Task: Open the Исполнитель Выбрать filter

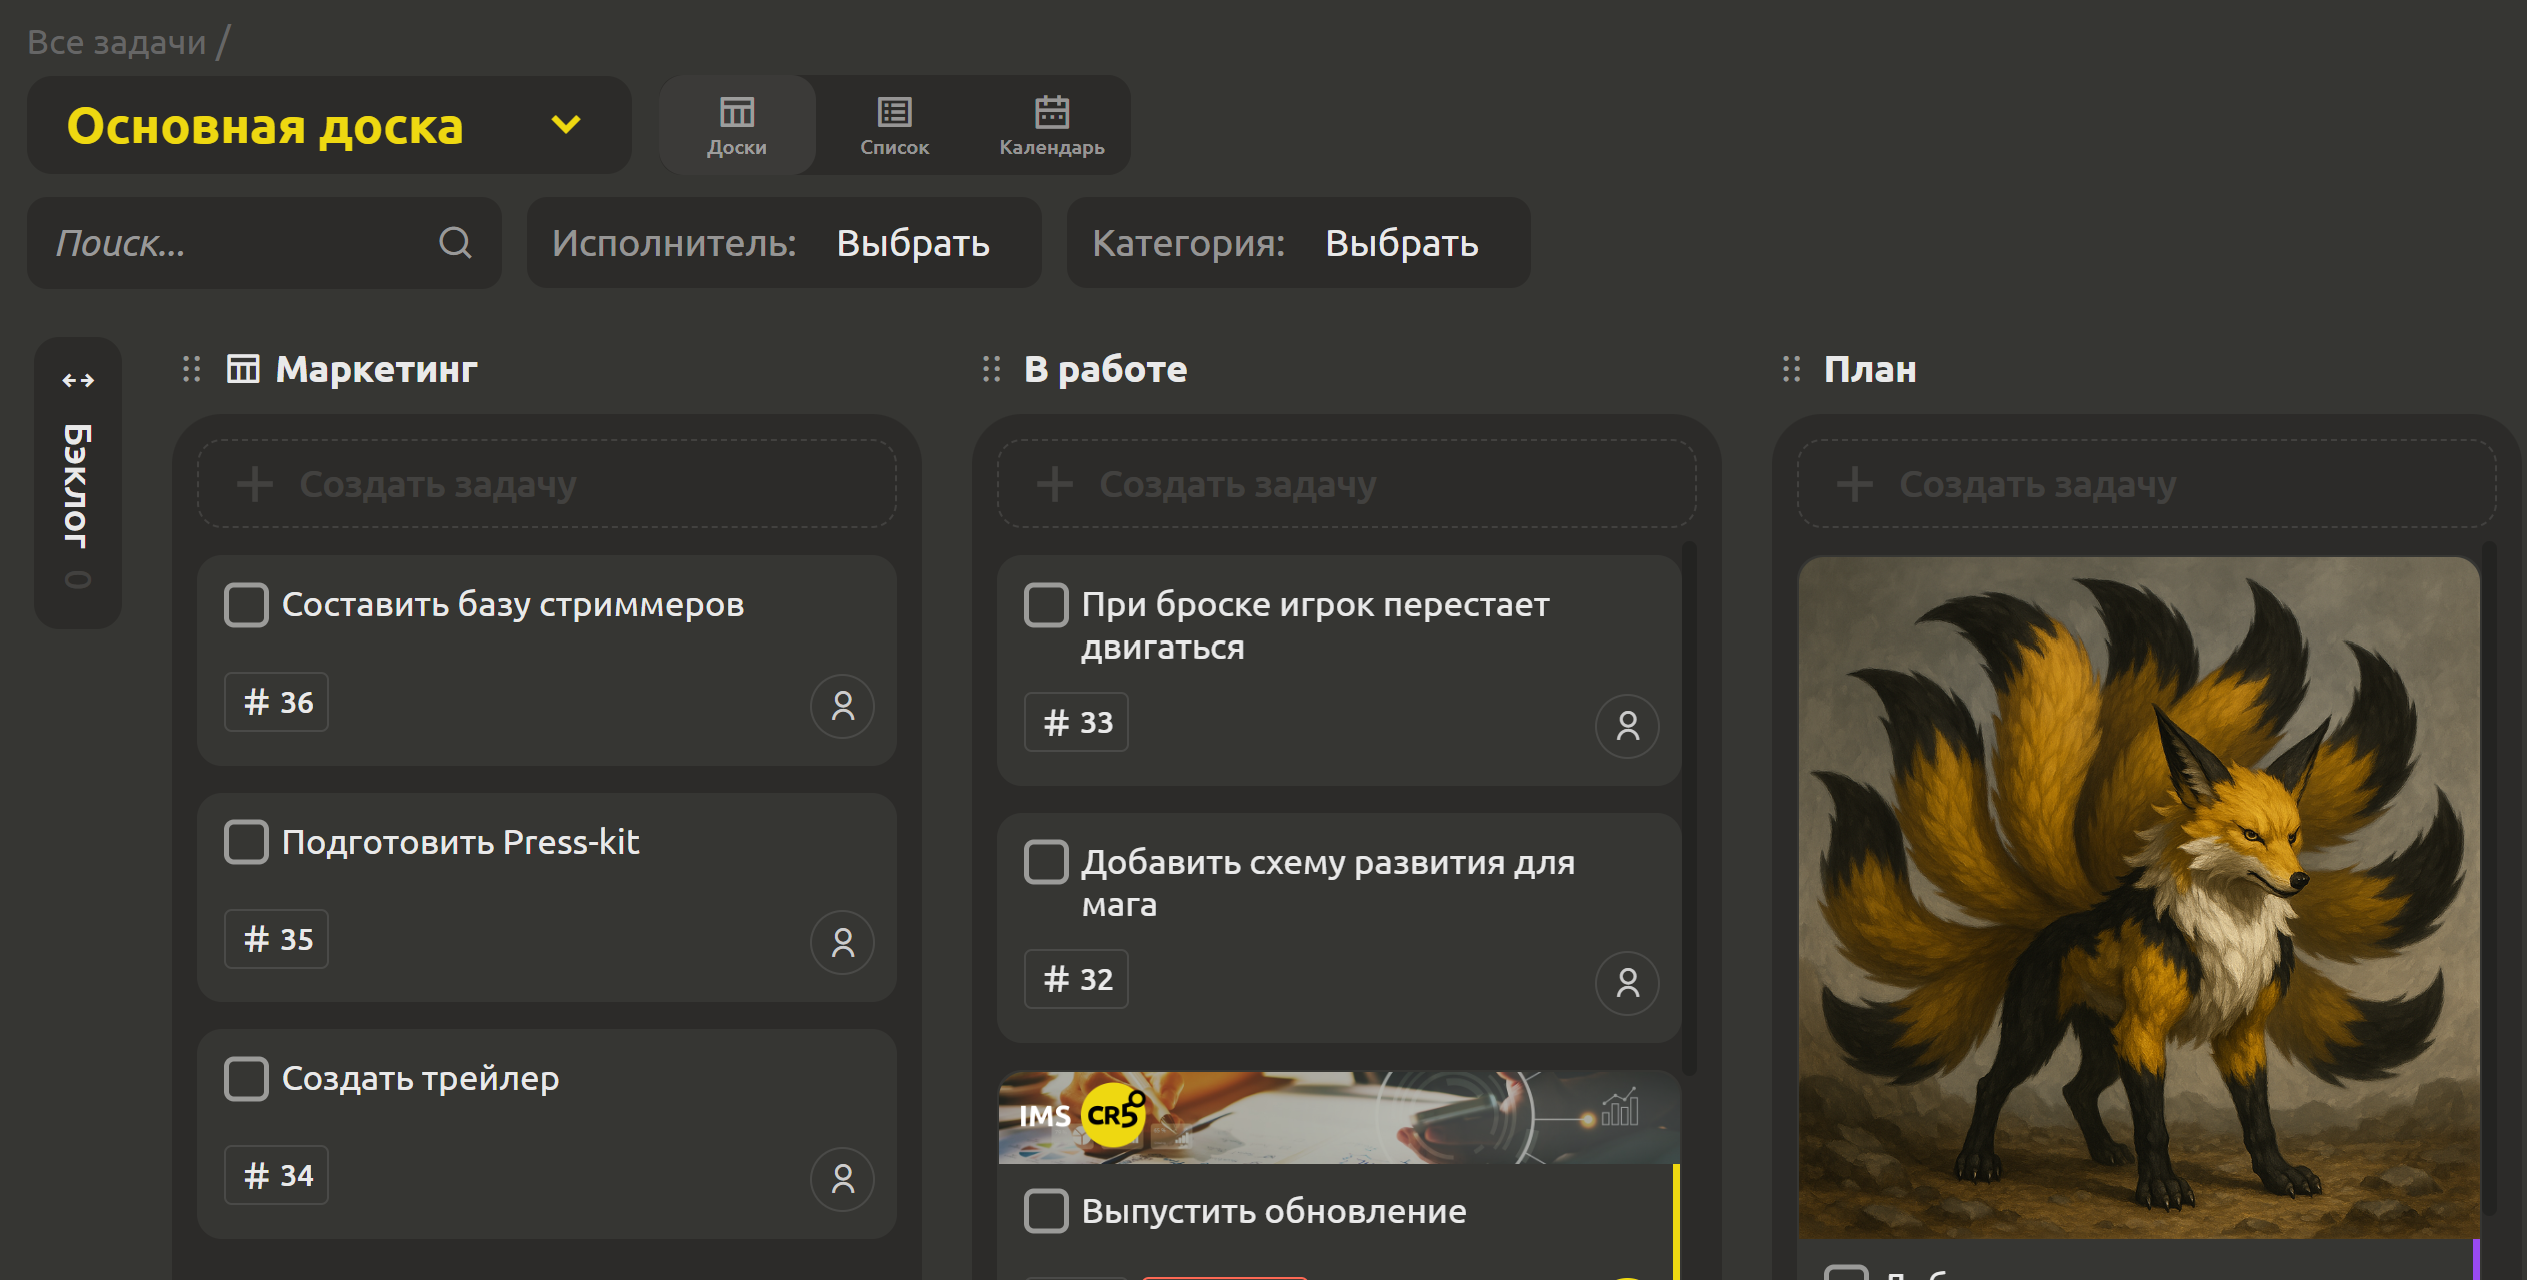Action: [784, 243]
